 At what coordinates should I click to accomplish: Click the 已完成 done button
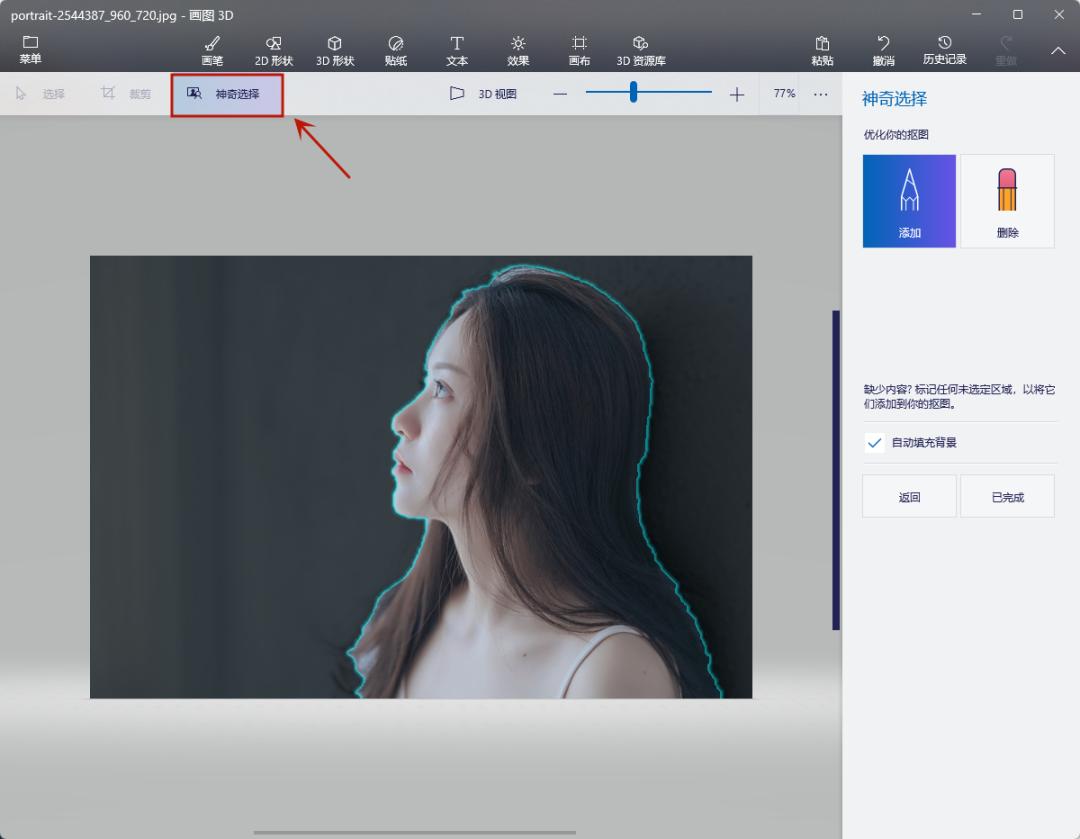point(1007,497)
